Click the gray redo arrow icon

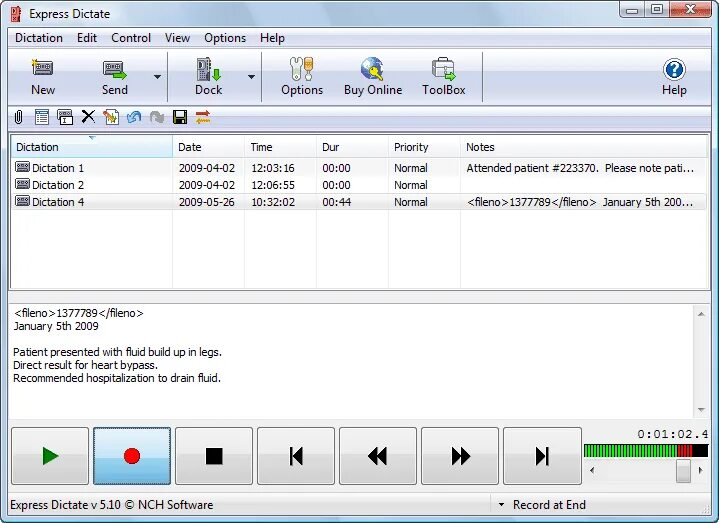157,117
